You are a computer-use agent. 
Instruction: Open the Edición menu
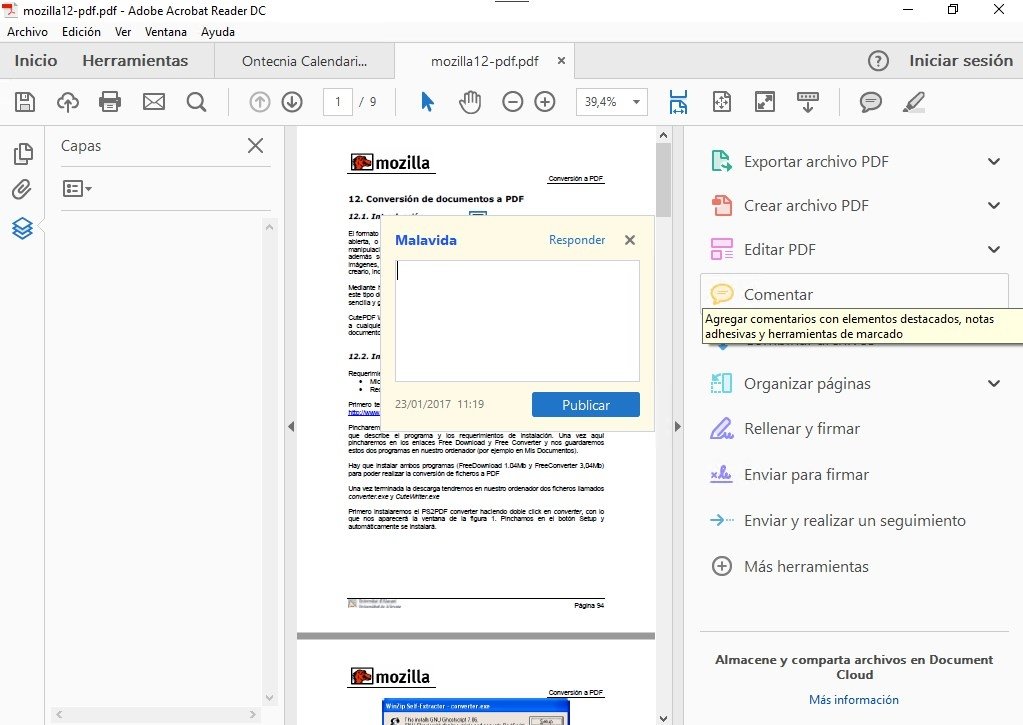pyautogui.click(x=81, y=31)
